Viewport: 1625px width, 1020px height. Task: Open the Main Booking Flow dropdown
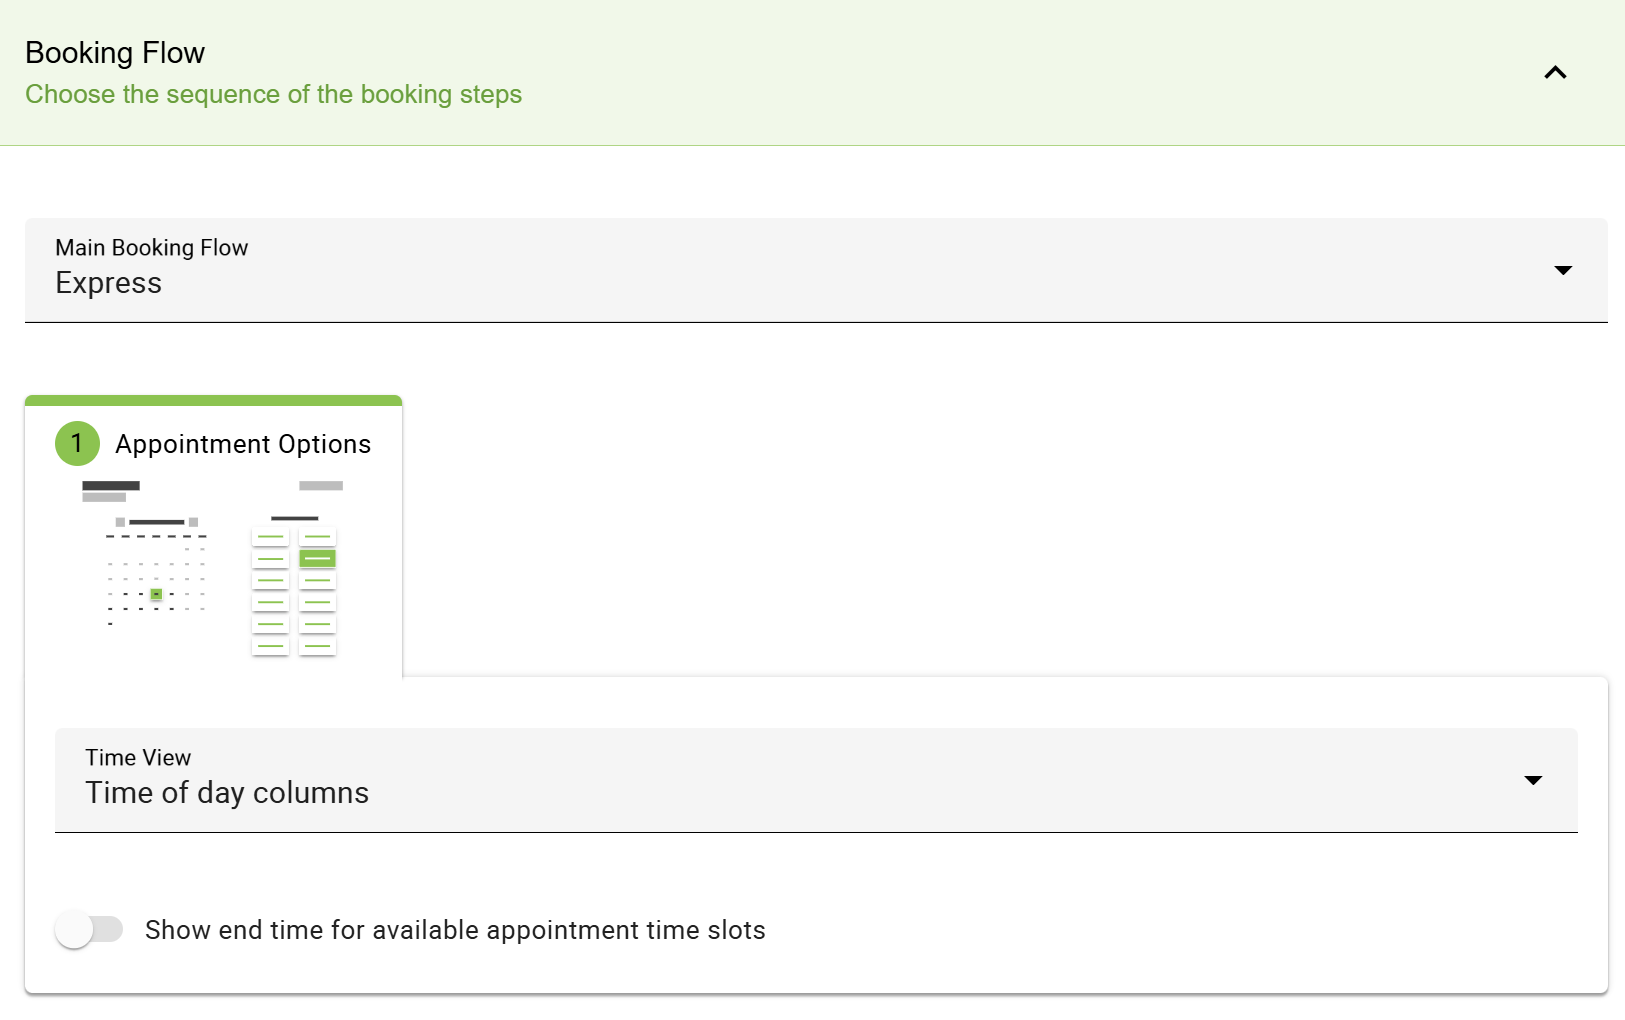point(1562,270)
